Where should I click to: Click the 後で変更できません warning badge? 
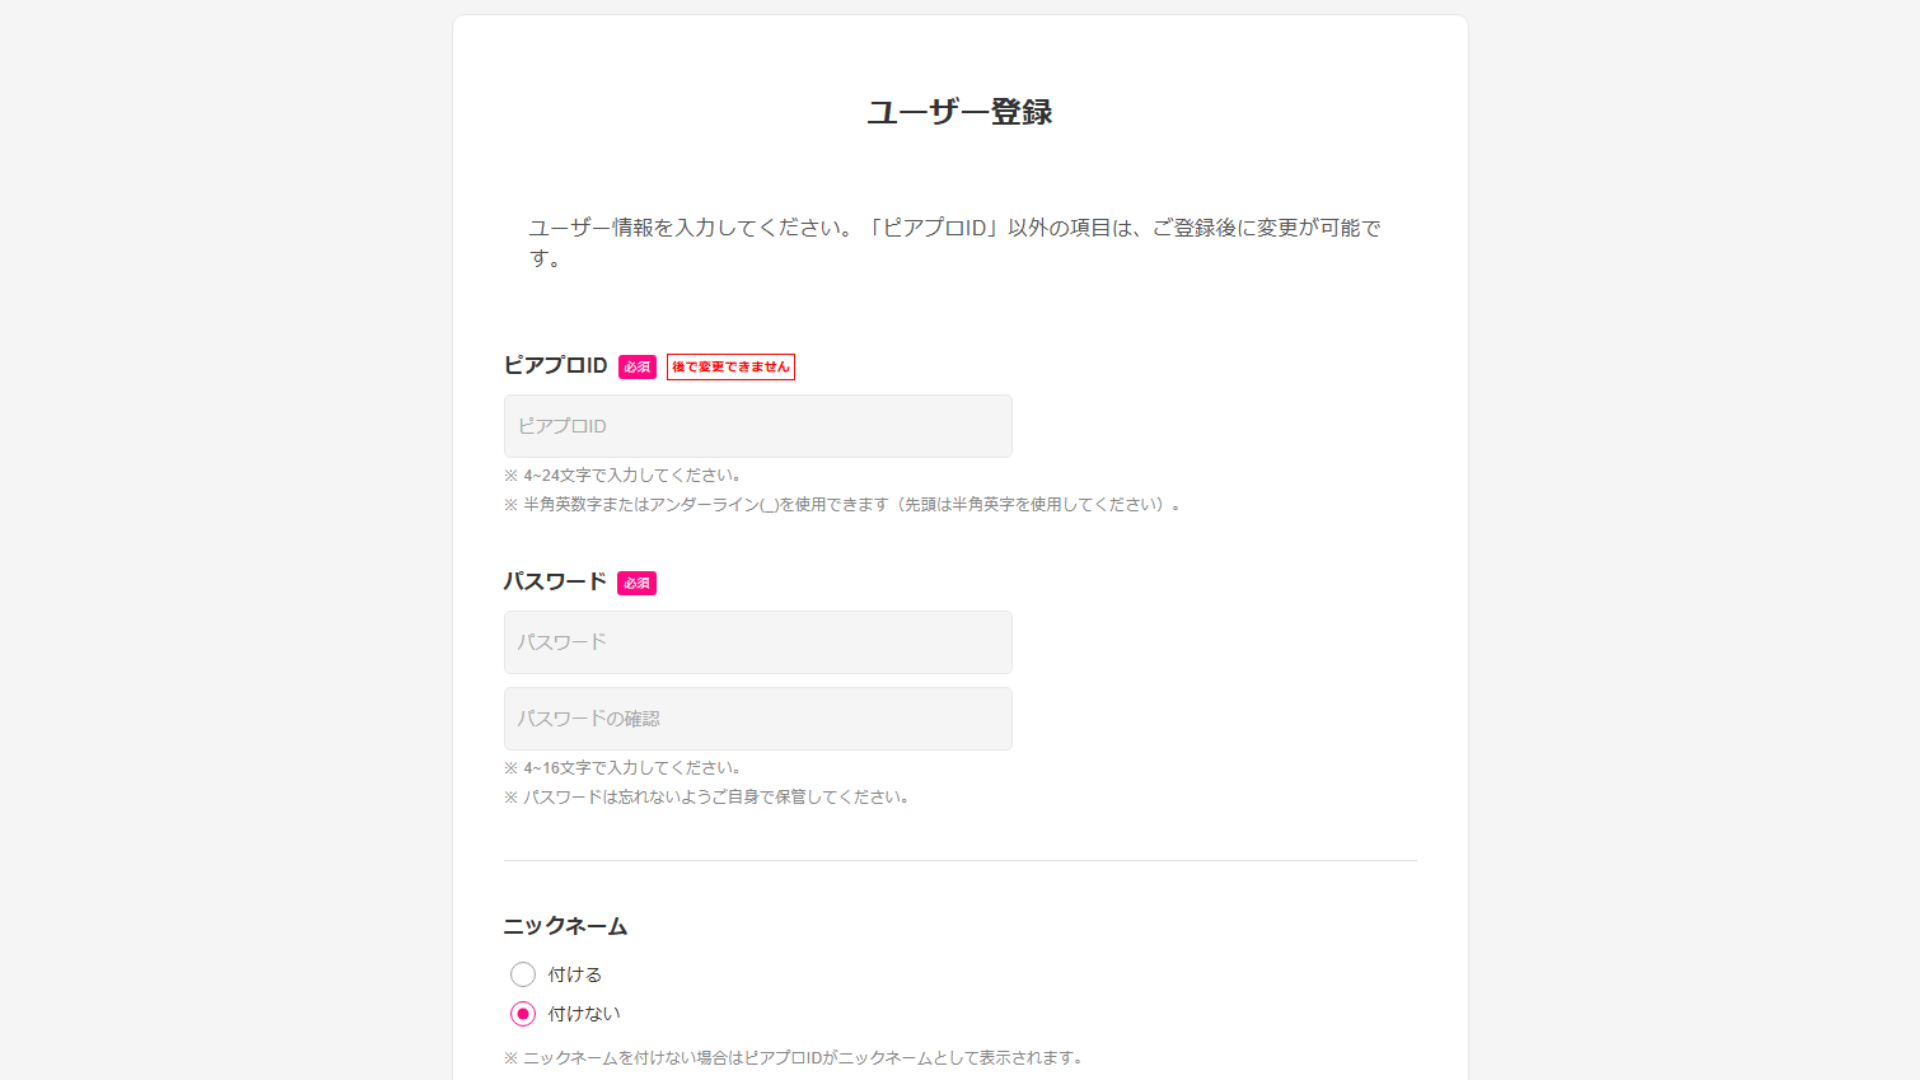pyautogui.click(x=730, y=367)
